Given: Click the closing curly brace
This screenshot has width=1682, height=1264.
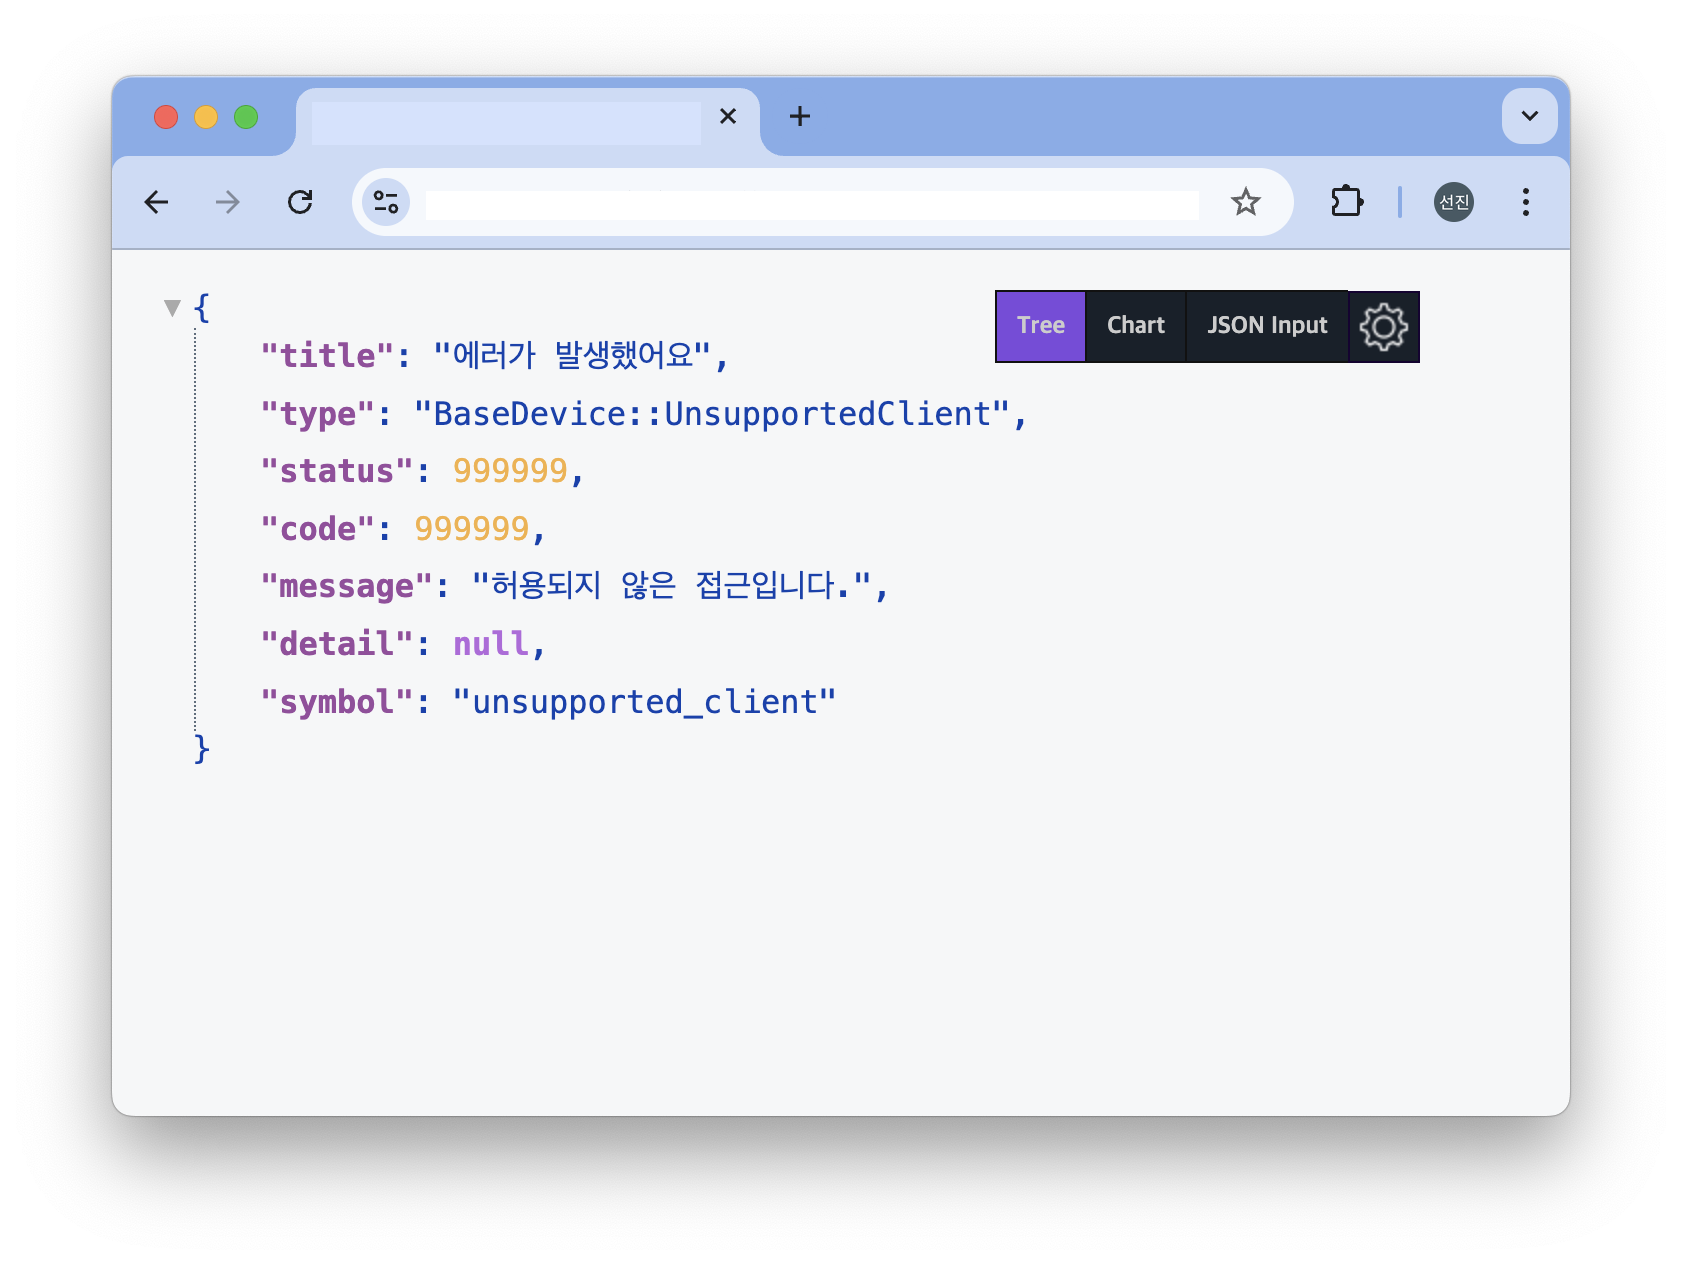Looking at the screenshot, I should 202,749.
